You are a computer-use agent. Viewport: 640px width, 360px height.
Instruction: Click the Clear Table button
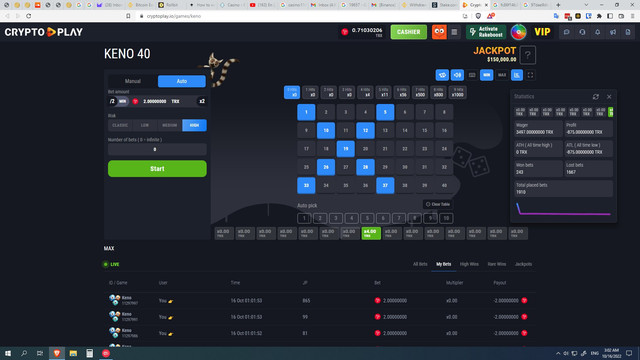click(438, 204)
